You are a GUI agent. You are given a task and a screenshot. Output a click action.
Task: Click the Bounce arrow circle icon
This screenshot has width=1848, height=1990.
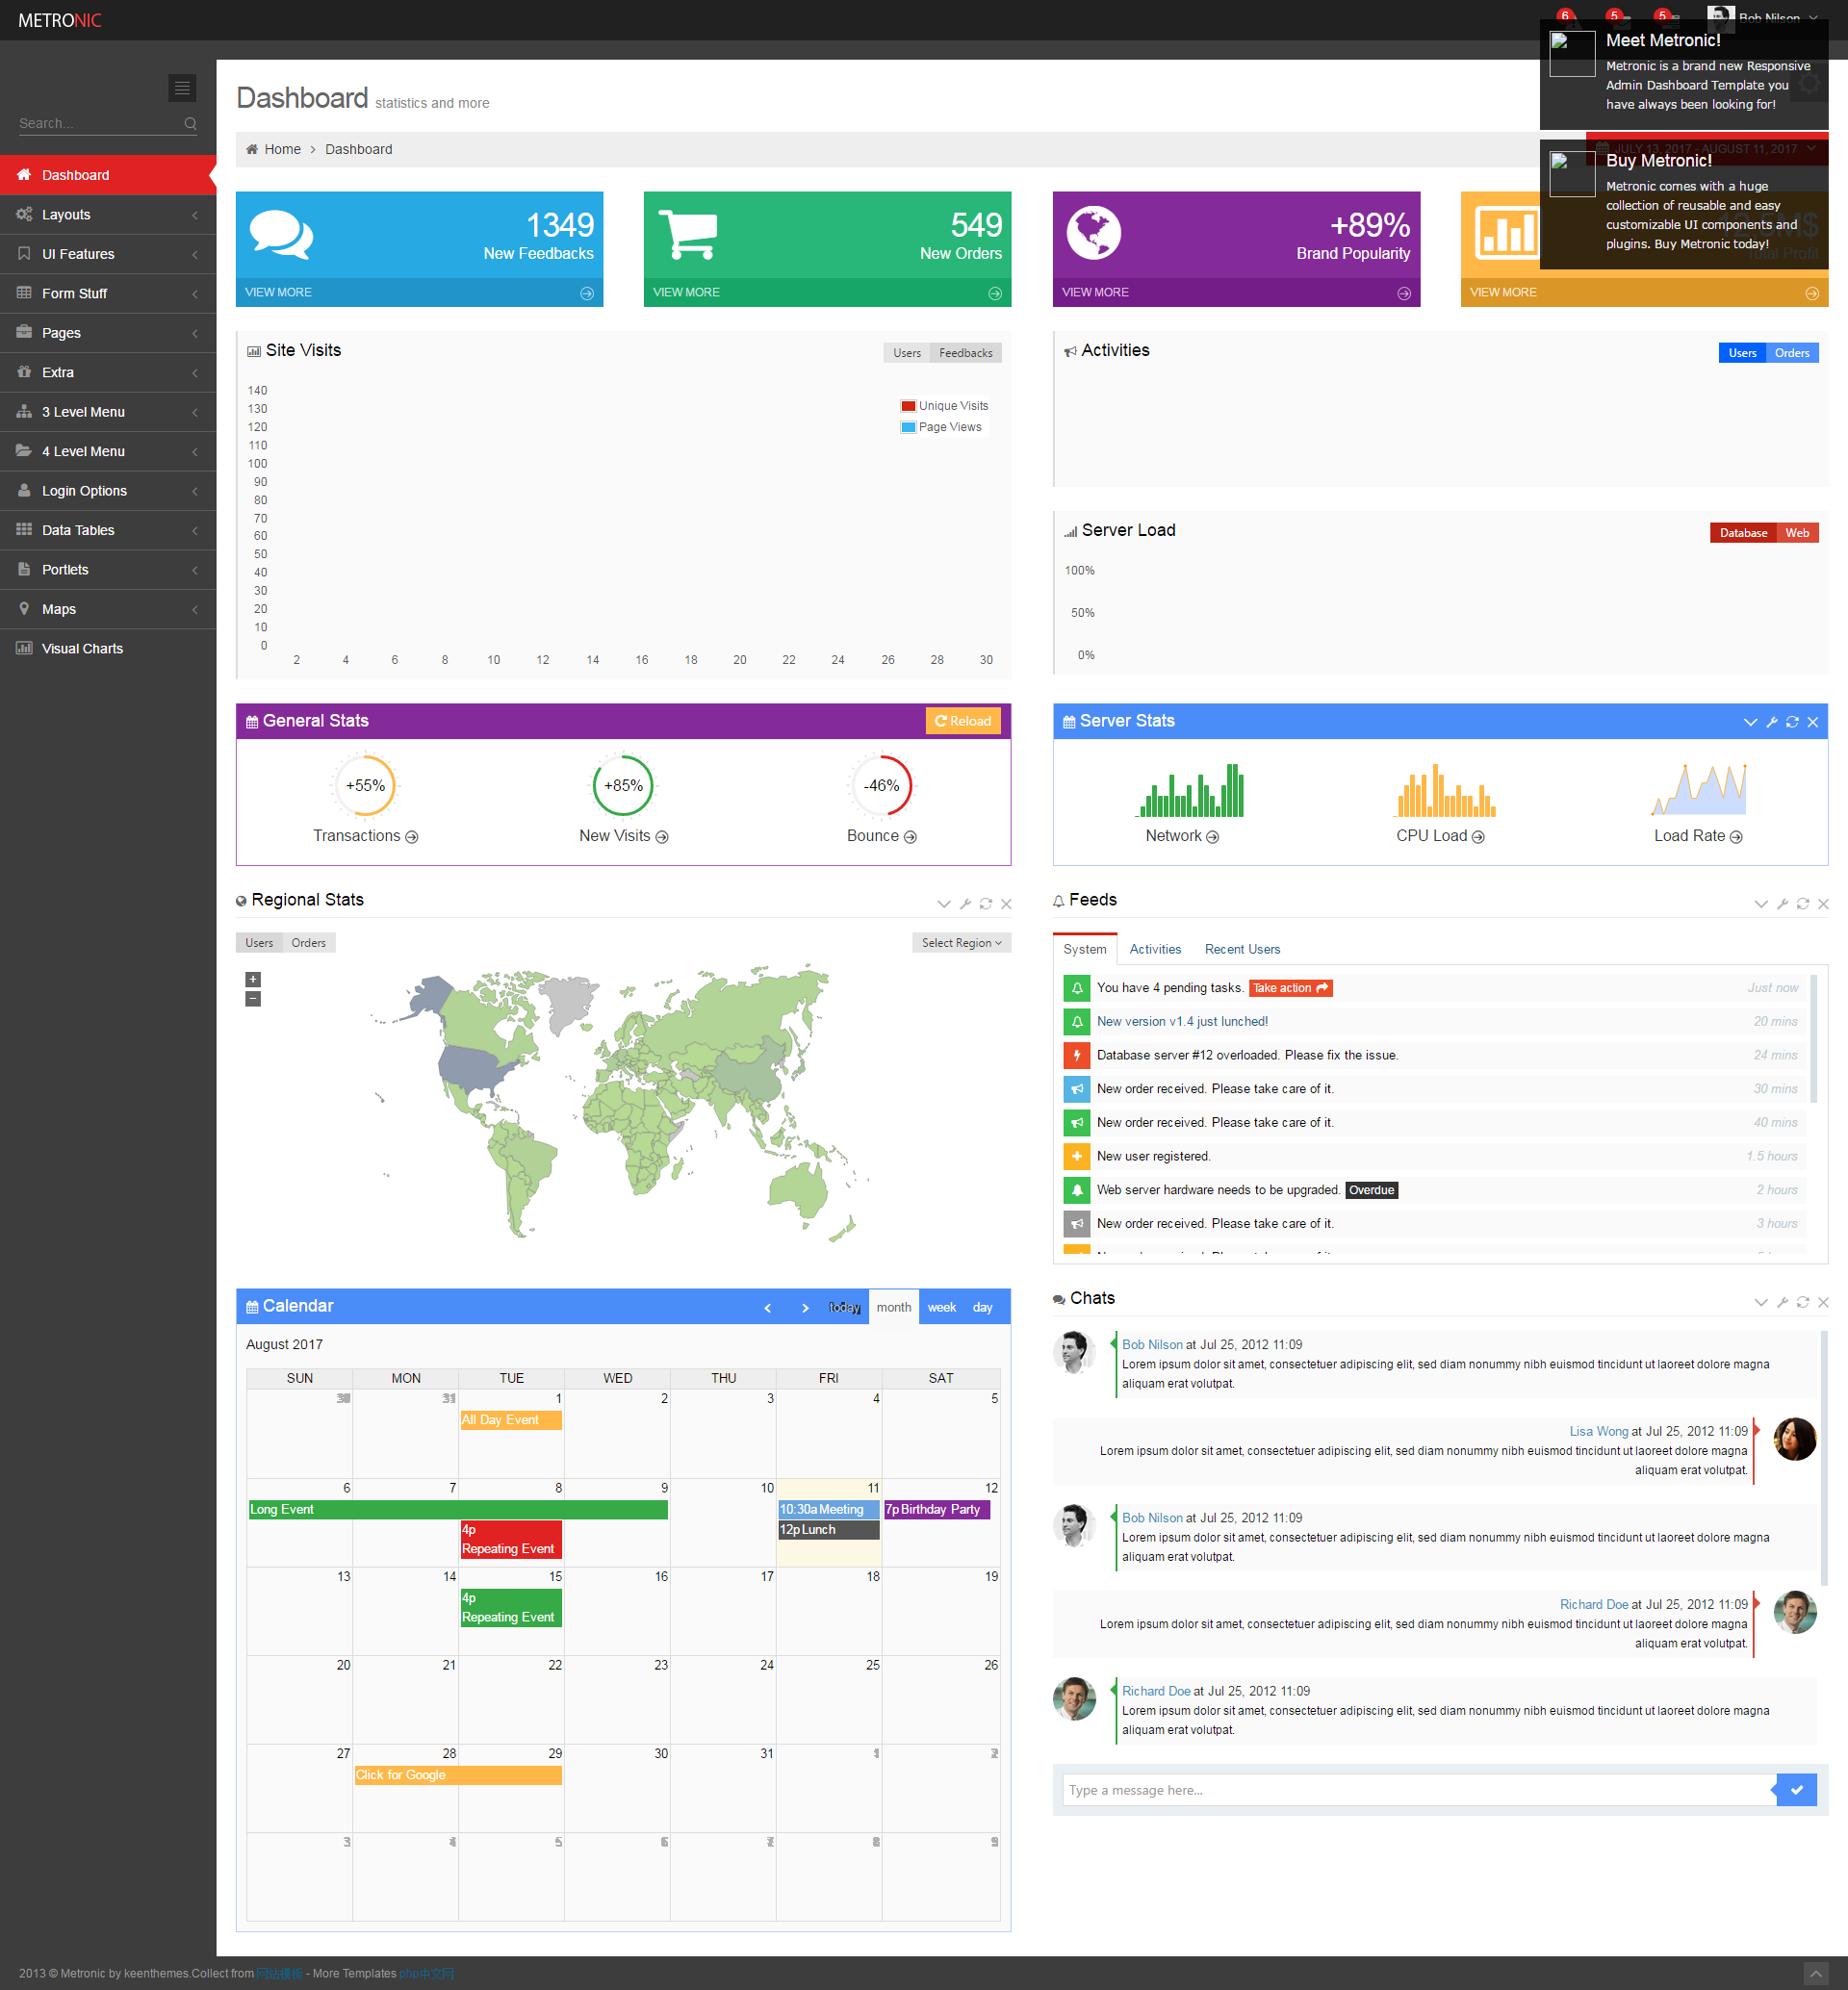(910, 837)
